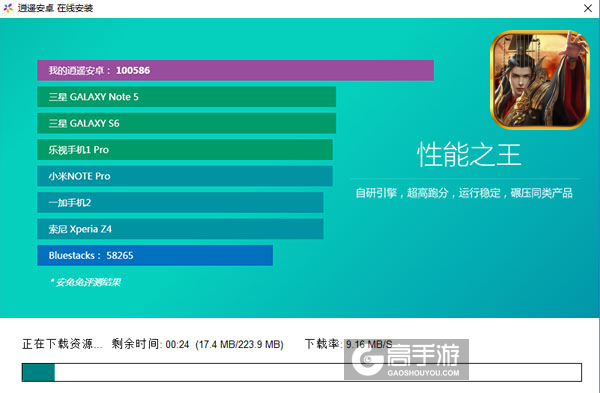Click the 自研引擎，超高跑分 tagline text
This screenshot has height=393, width=600.
tap(464, 193)
